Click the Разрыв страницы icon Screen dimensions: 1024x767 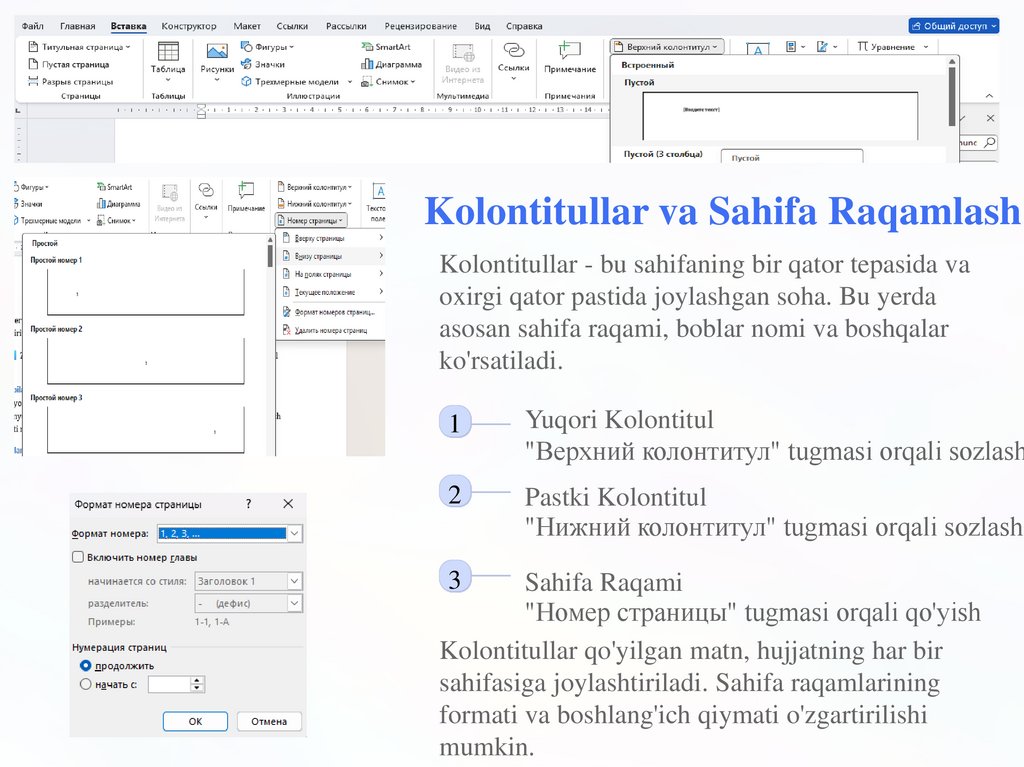click(x=34, y=81)
